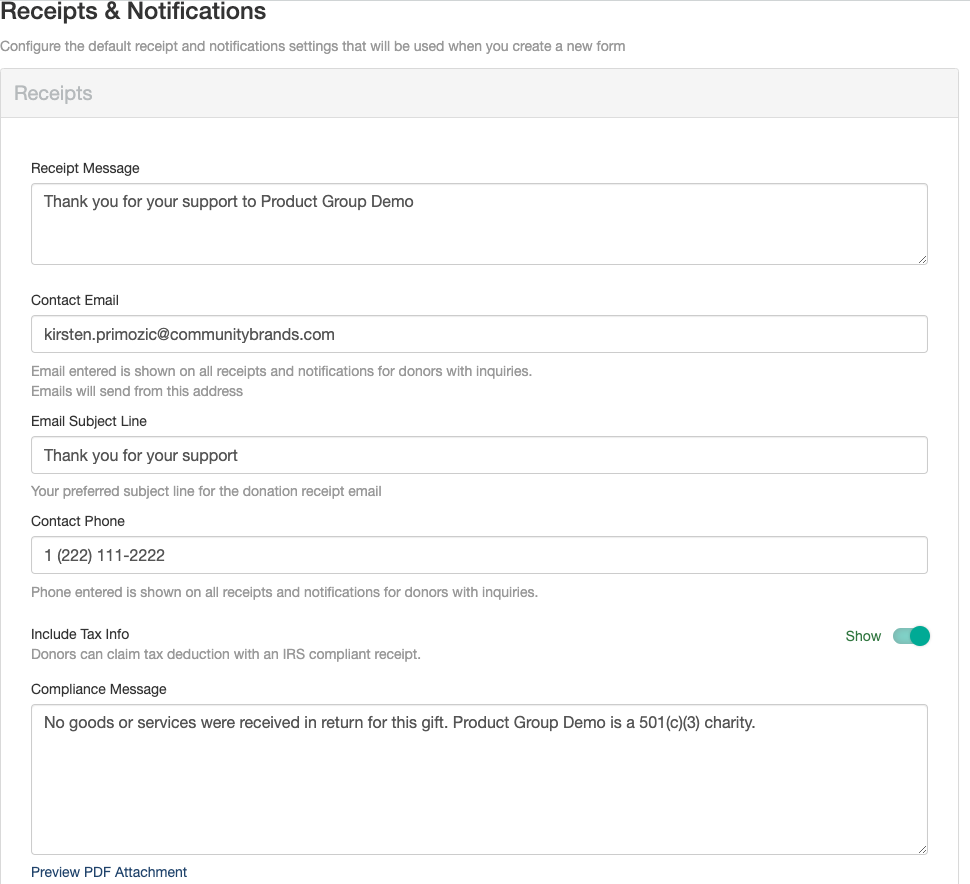Click the Email Subject Line label
This screenshot has width=970, height=884.
click(89, 421)
